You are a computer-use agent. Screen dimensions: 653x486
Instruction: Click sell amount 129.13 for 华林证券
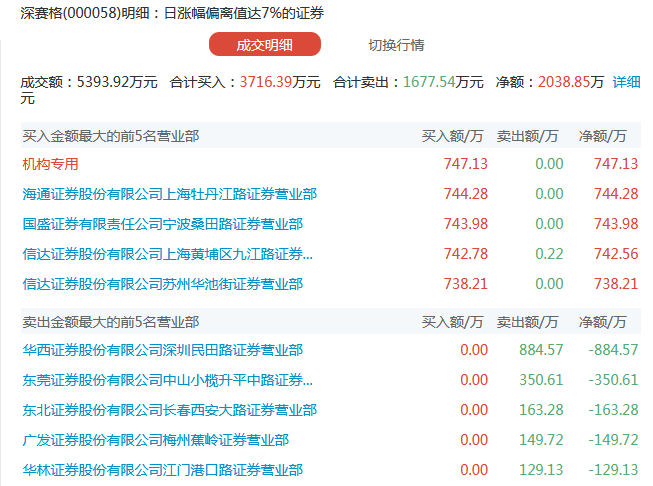point(541,470)
